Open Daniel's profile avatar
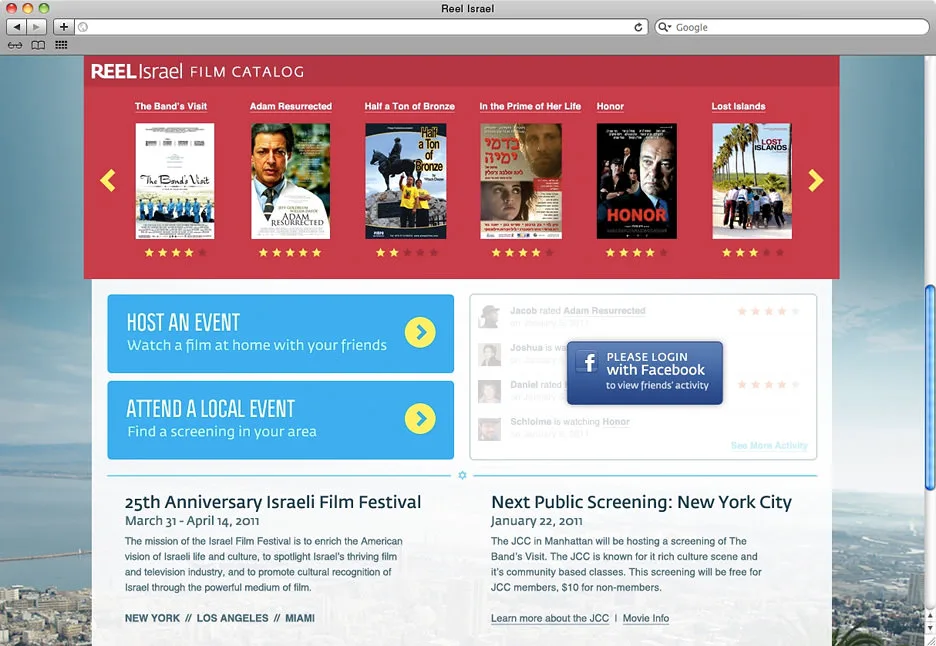This screenshot has width=936, height=646. (x=489, y=392)
